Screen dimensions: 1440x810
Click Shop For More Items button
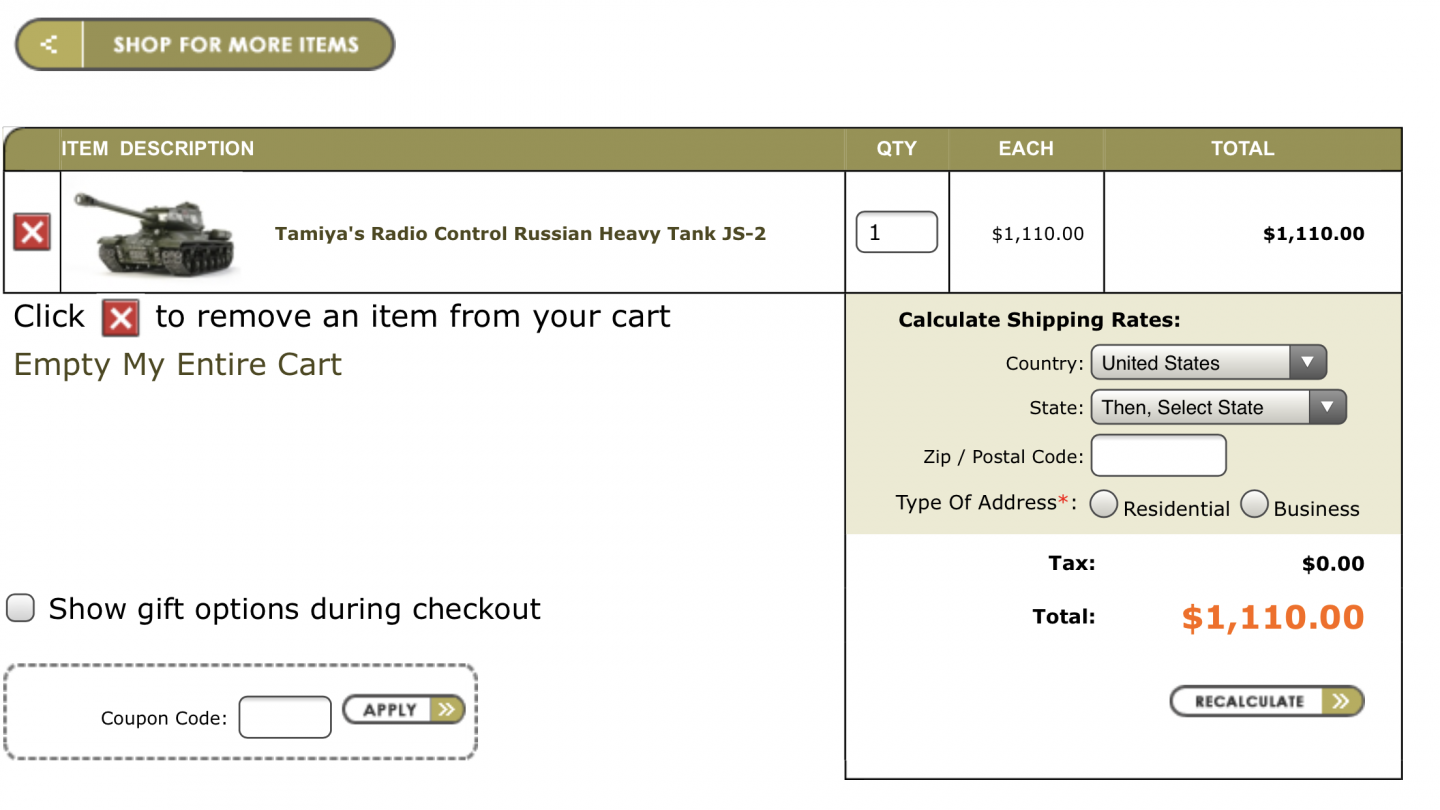point(205,45)
